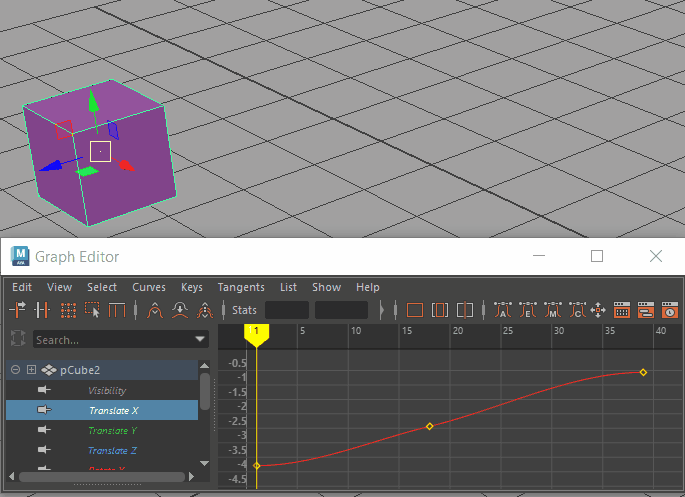Select the middle keyframe on the curve

(429, 426)
